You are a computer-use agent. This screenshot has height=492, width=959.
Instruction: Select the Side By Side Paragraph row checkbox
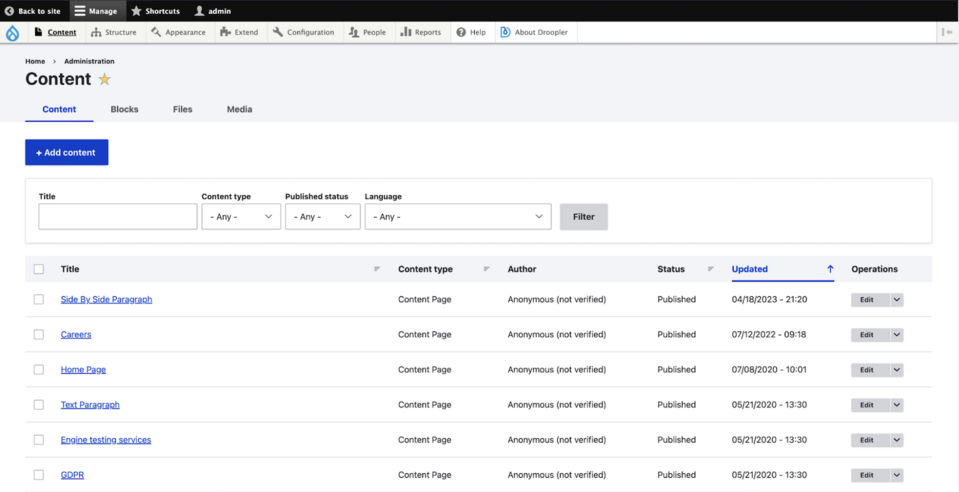pyautogui.click(x=39, y=299)
